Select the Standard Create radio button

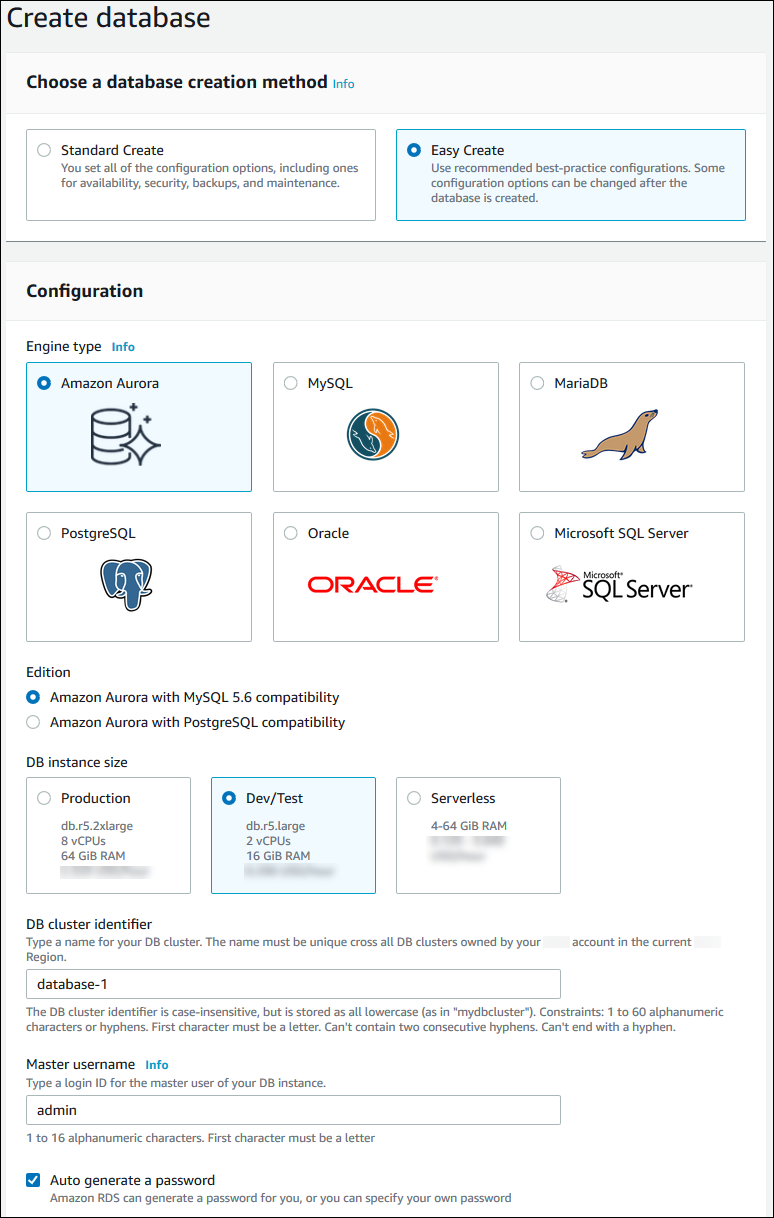(44, 150)
